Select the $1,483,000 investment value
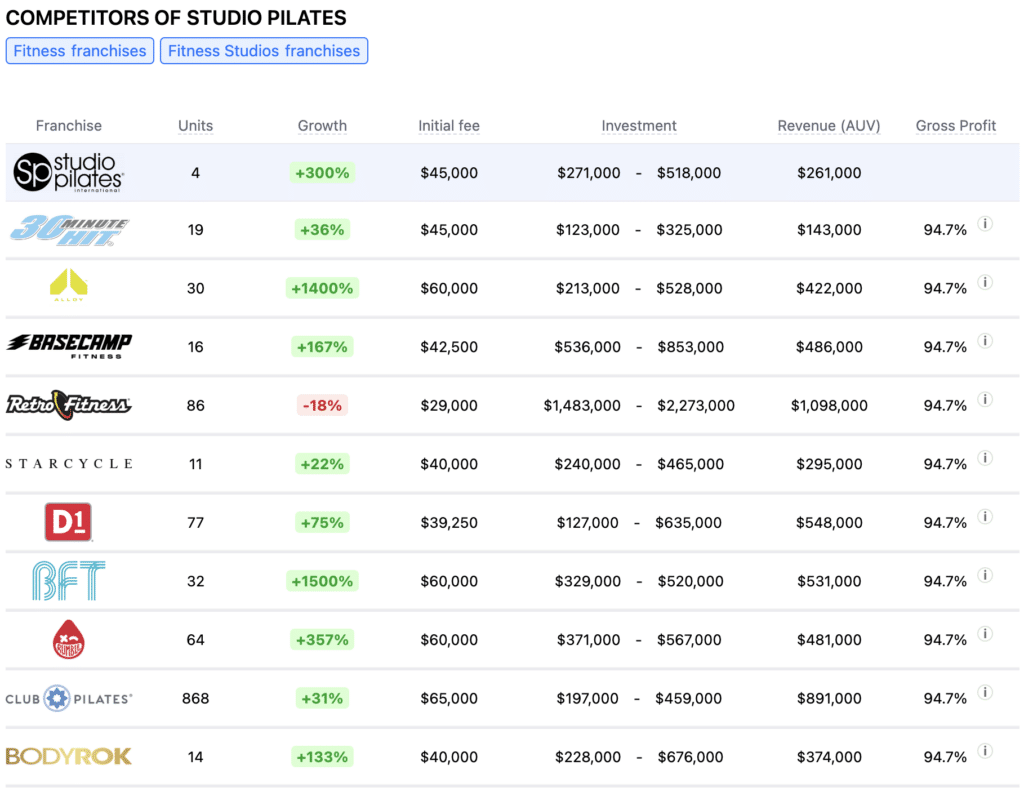The image size is (1024, 801). (x=582, y=405)
